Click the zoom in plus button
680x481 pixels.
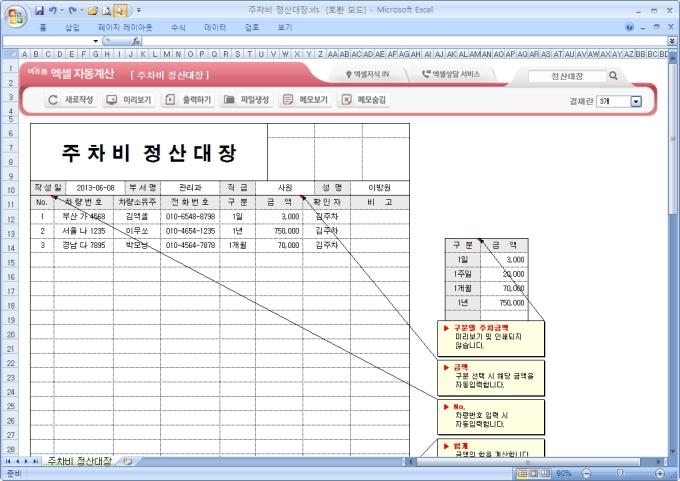[660, 473]
